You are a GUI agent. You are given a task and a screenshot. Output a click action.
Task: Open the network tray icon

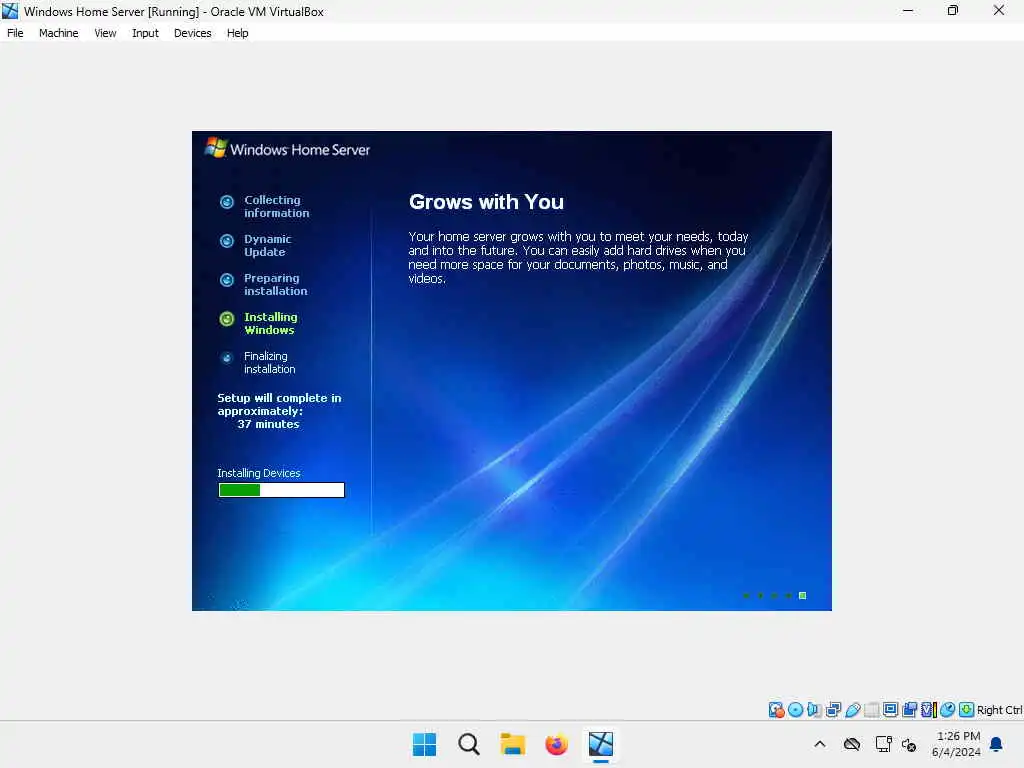tap(883, 744)
